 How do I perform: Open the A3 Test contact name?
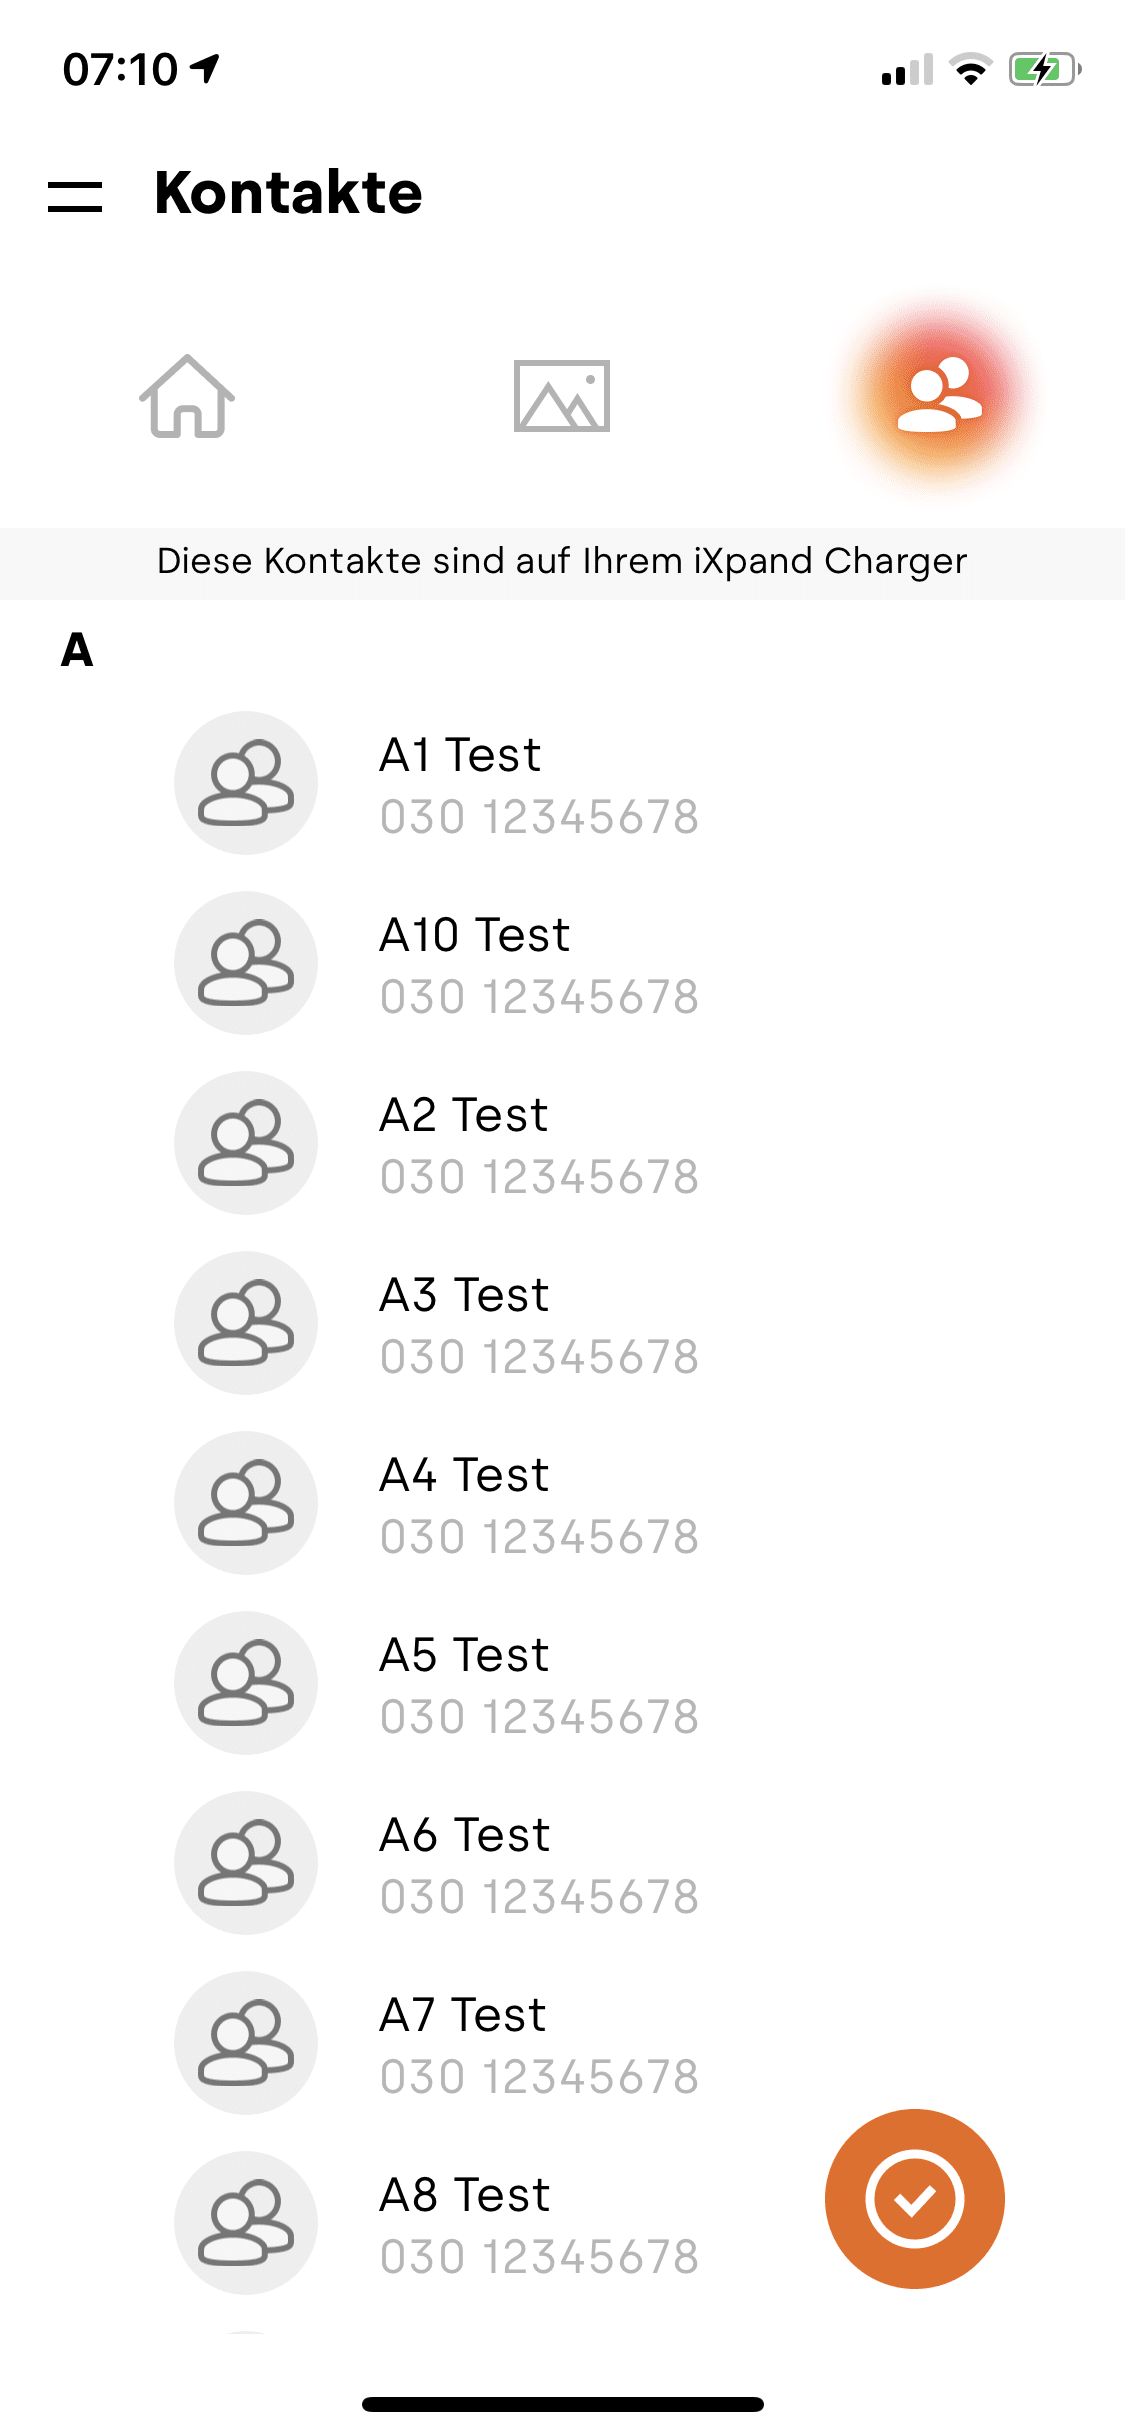464,1295
